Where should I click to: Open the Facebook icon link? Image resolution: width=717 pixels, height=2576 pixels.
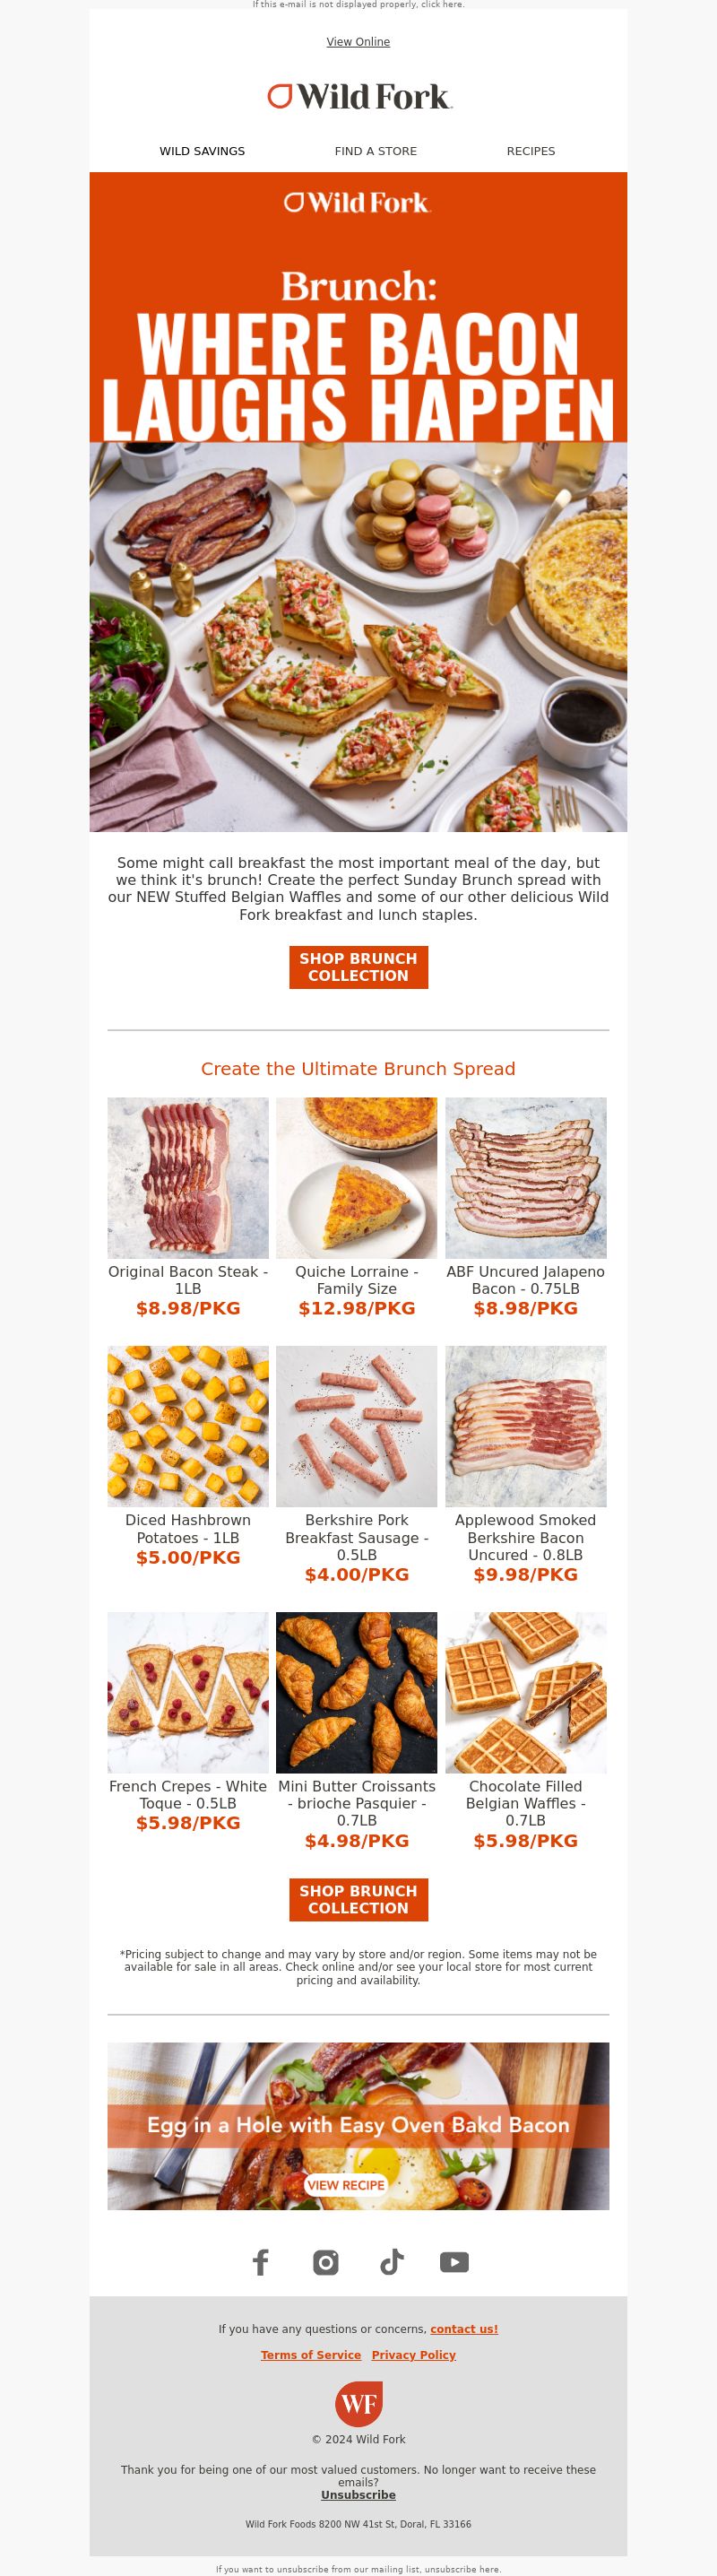coord(260,2261)
